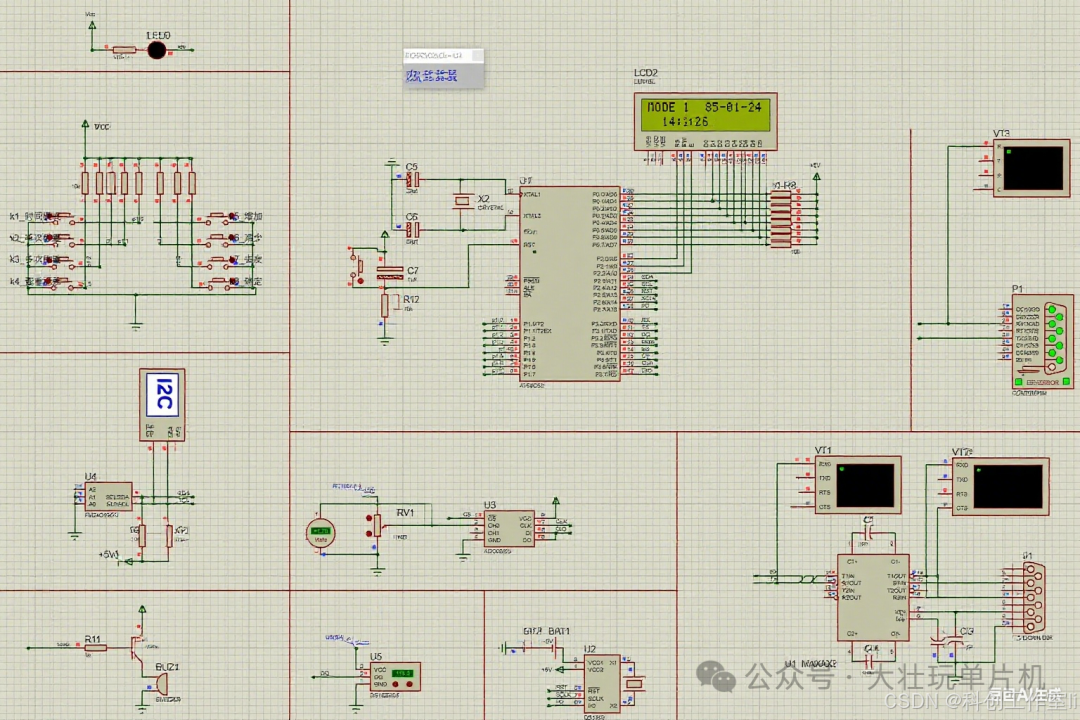The height and width of the screenshot is (720, 1080).
Task: Select resistor R12
Action: (386, 306)
